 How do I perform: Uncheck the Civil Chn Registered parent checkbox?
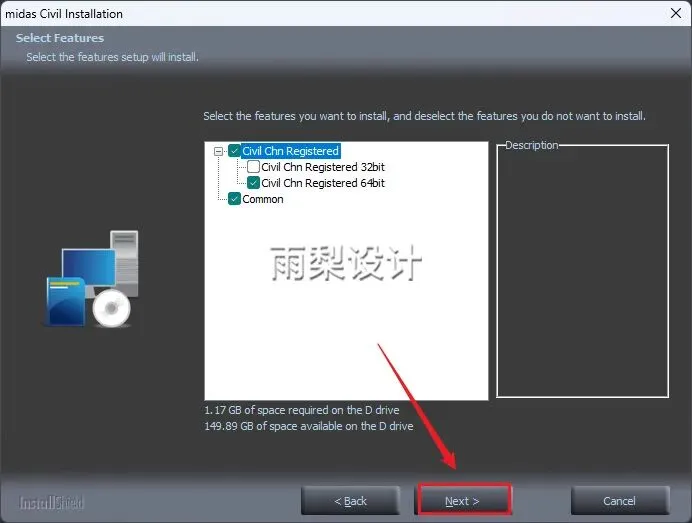coord(234,151)
